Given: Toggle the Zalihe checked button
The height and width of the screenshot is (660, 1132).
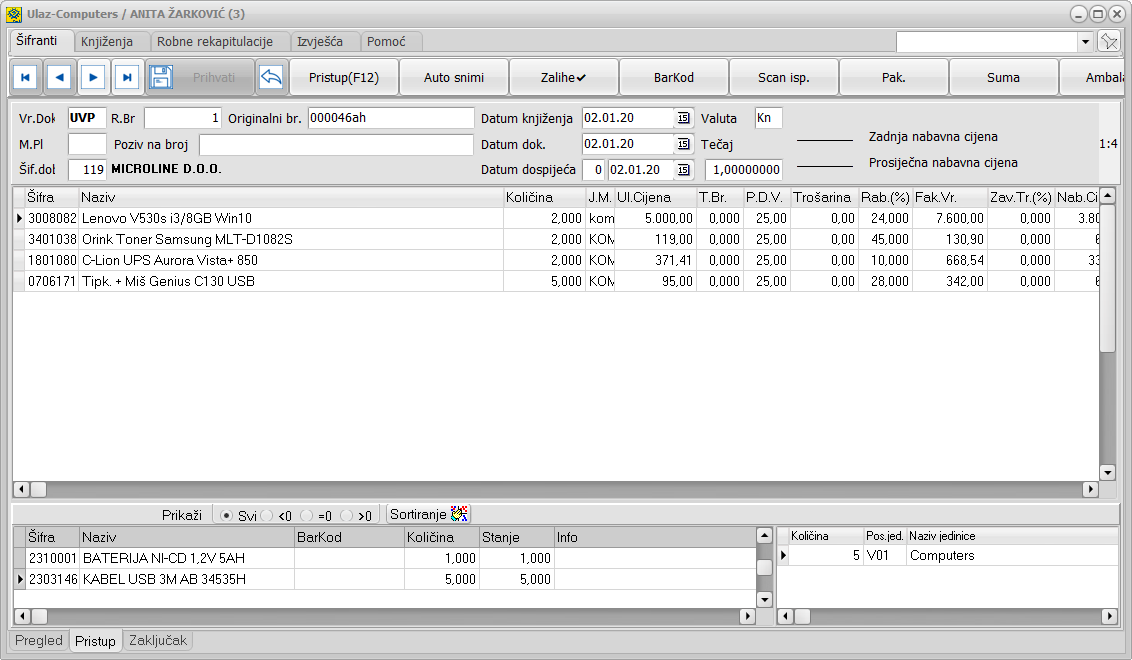Looking at the screenshot, I should click(564, 77).
